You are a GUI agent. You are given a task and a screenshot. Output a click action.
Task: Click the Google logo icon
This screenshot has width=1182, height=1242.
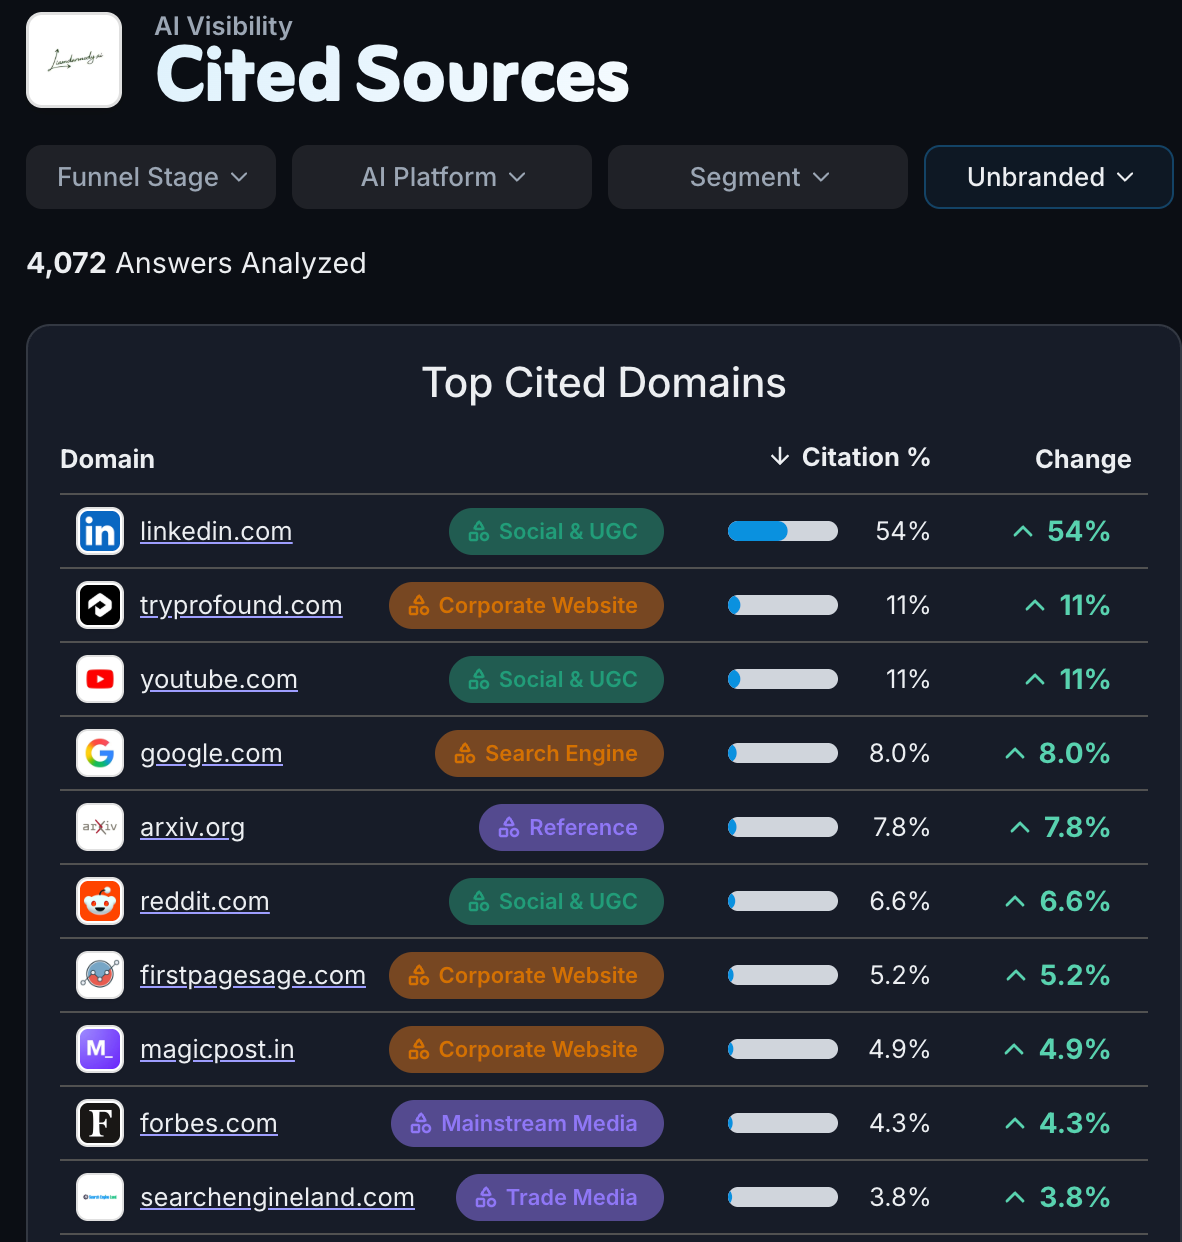coord(100,753)
